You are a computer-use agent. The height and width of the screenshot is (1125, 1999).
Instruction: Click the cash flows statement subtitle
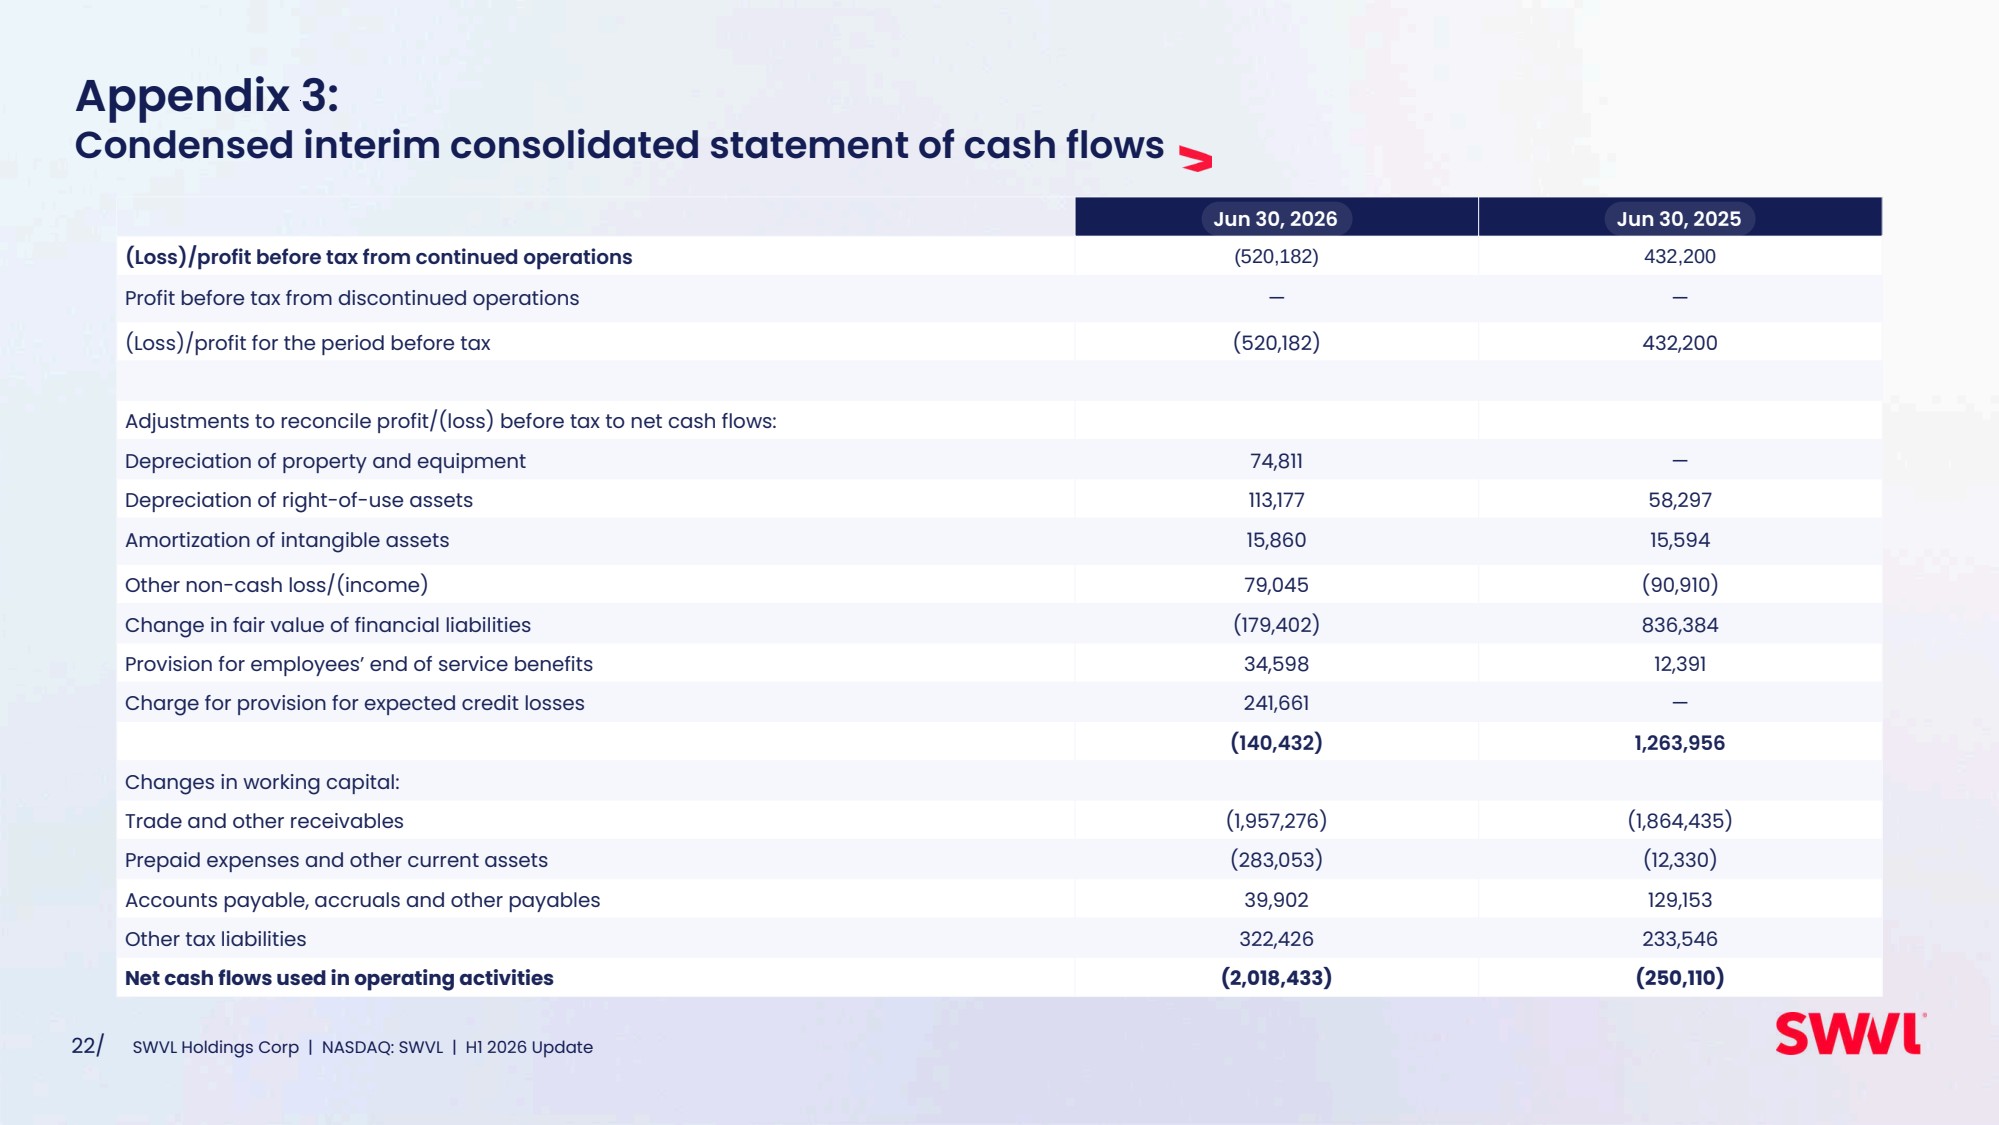point(619,145)
